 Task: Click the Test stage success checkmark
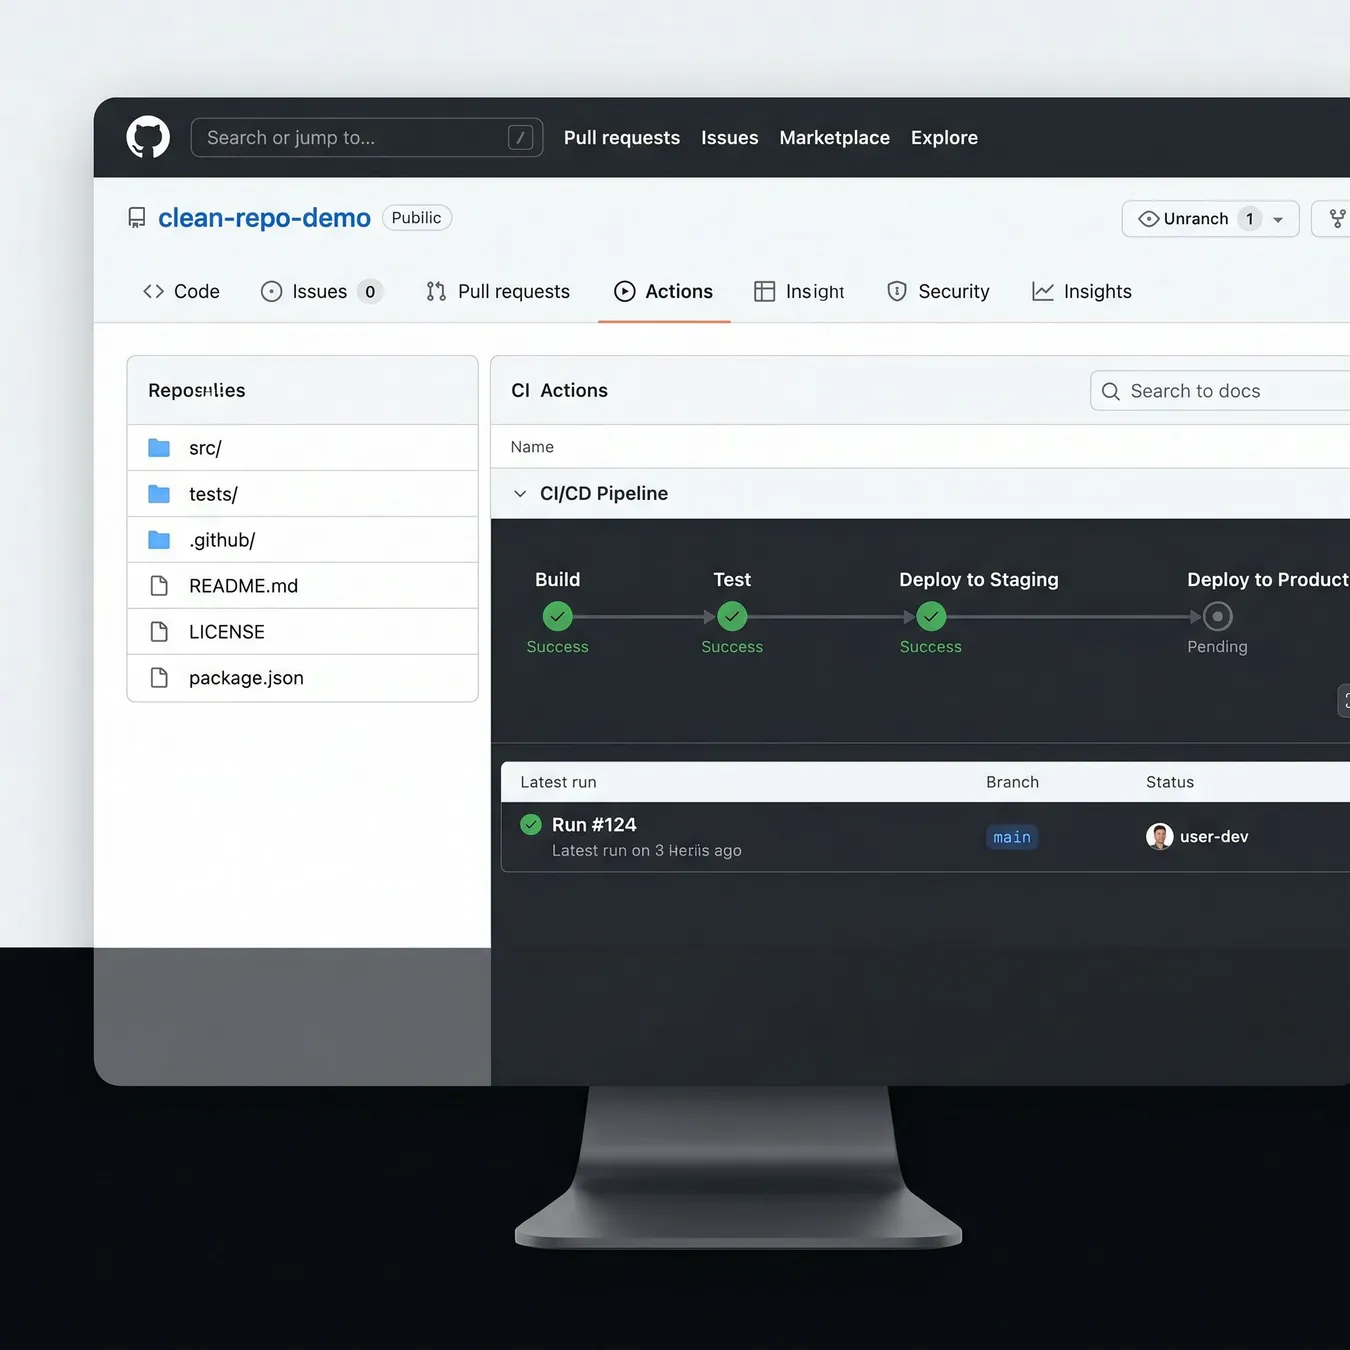pyautogui.click(x=732, y=616)
